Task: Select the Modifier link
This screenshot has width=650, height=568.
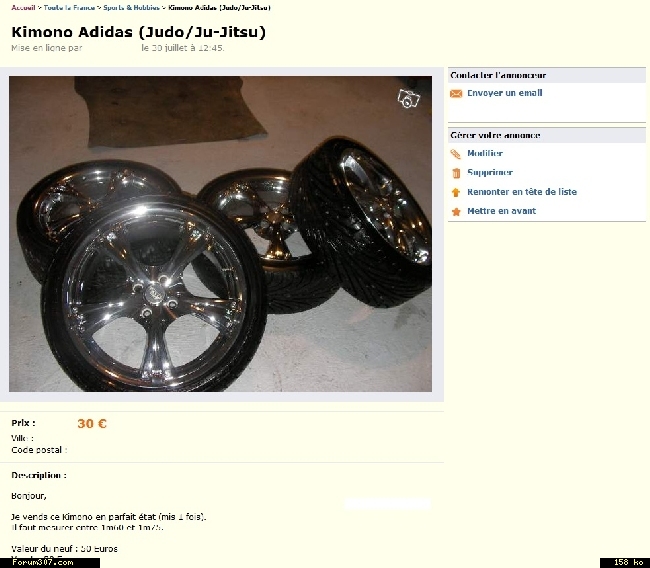Action: coord(485,153)
